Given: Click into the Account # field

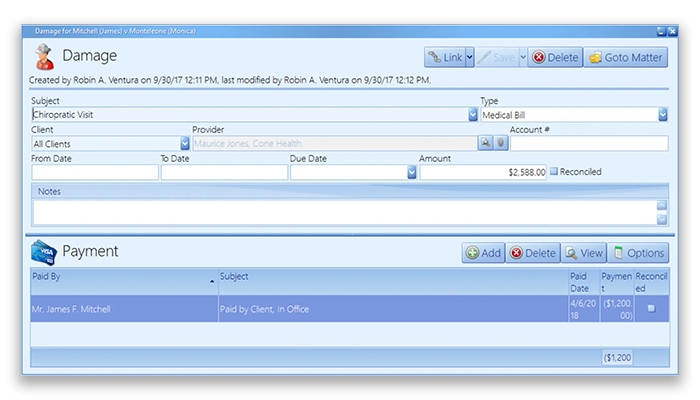Looking at the screenshot, I should click(588, 143).
